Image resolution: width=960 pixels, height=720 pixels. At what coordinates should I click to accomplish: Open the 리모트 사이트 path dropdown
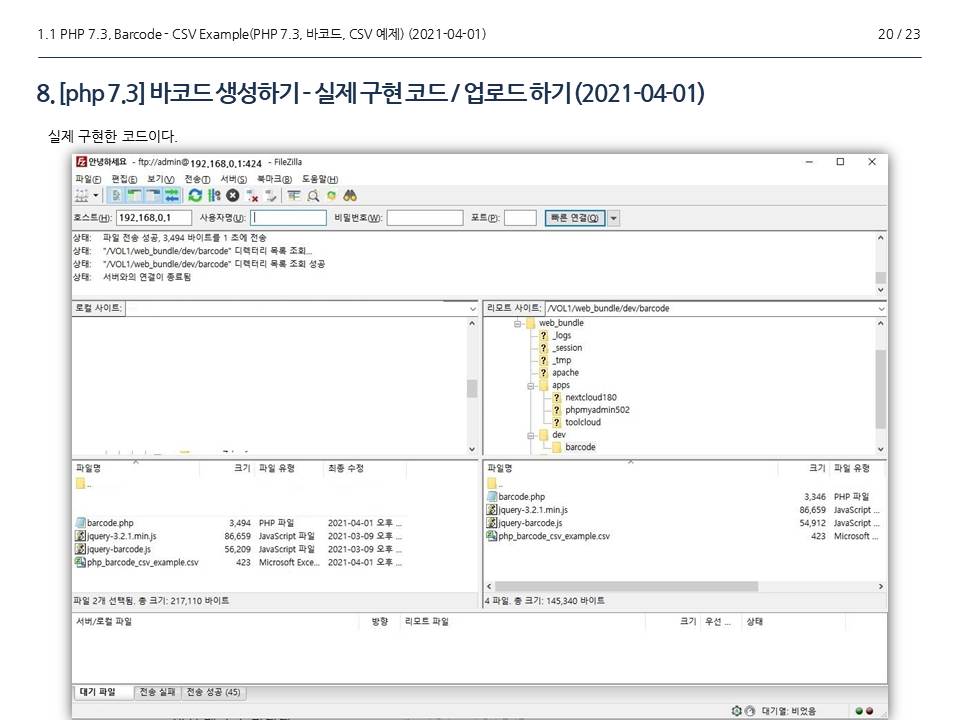click(x=881, y=309)
